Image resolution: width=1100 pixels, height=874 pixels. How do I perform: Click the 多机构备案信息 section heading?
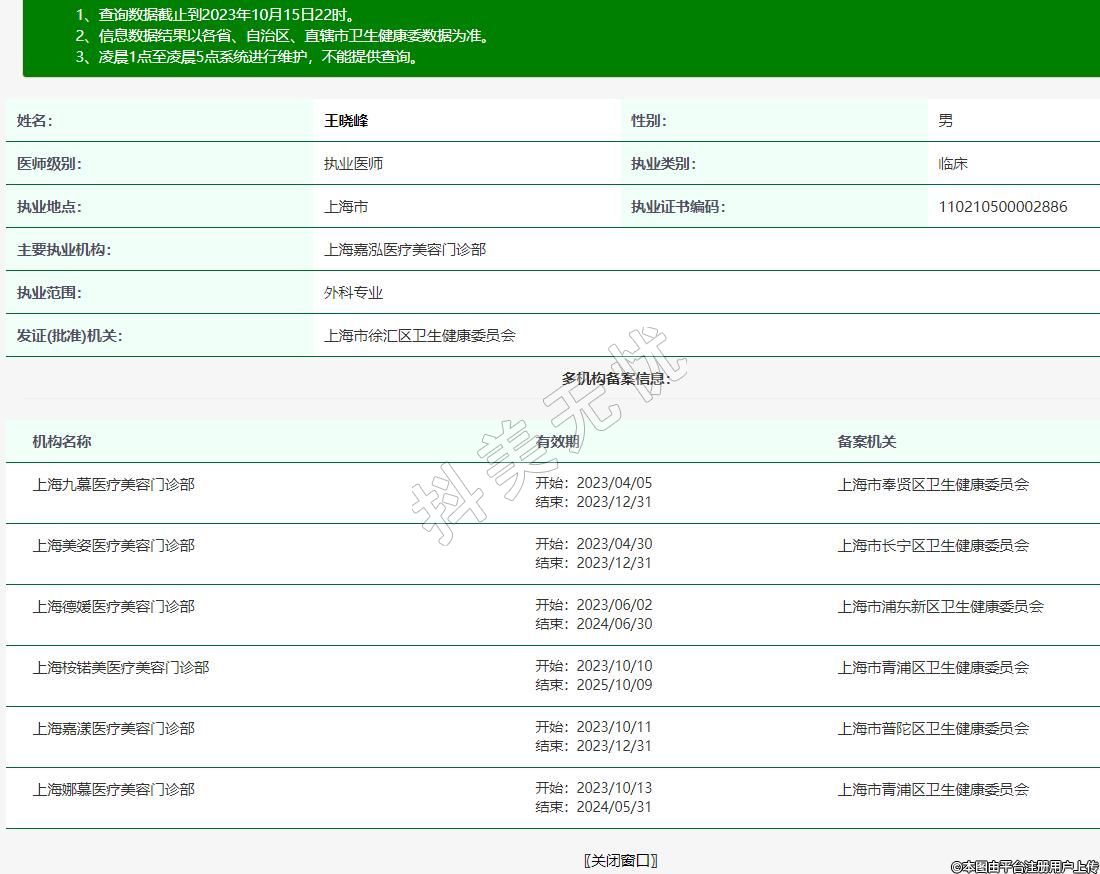pos(616,378)
